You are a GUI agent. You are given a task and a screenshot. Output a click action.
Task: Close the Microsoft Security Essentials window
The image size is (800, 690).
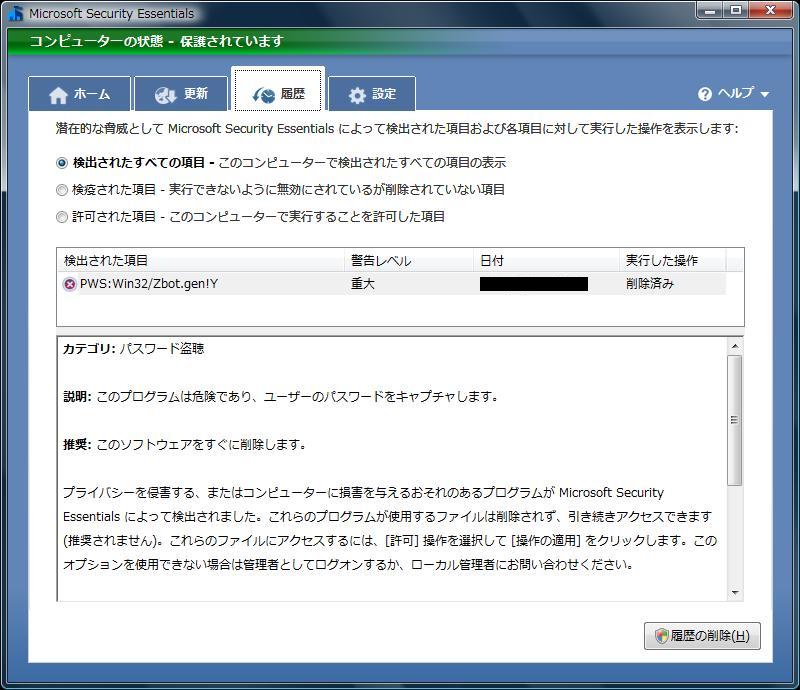[x=770, y=11]
